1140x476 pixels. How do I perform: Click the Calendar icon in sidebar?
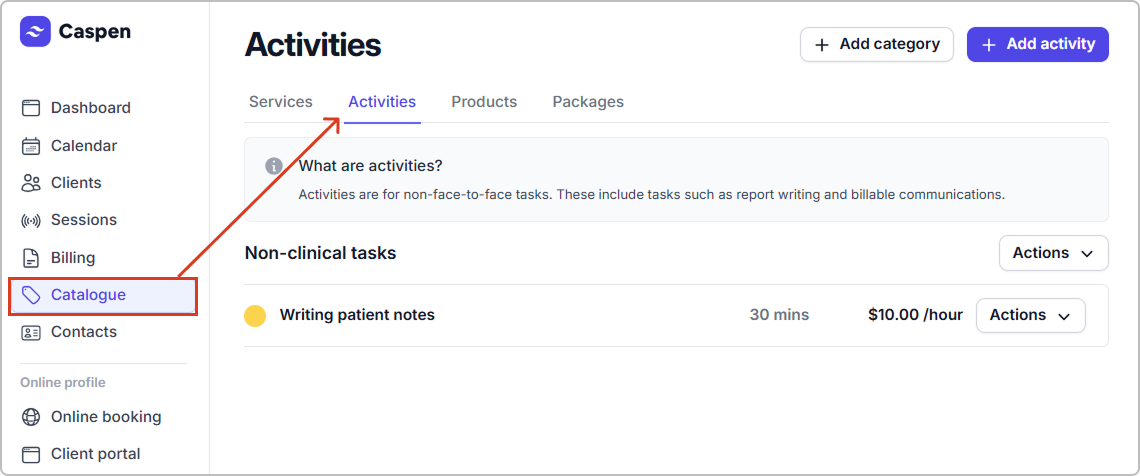coord(31,146)
